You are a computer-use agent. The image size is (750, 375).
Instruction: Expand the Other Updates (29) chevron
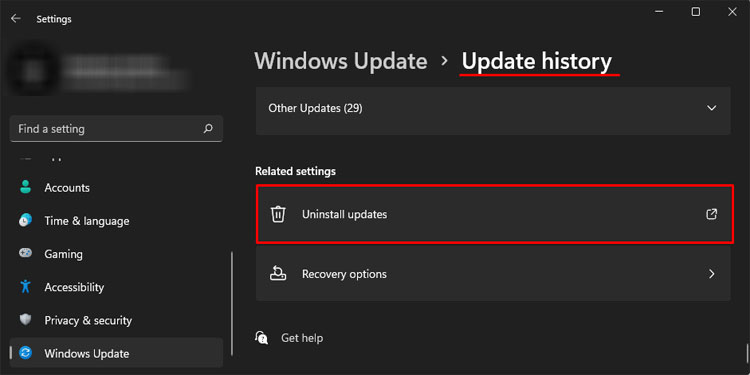(712, 108)
